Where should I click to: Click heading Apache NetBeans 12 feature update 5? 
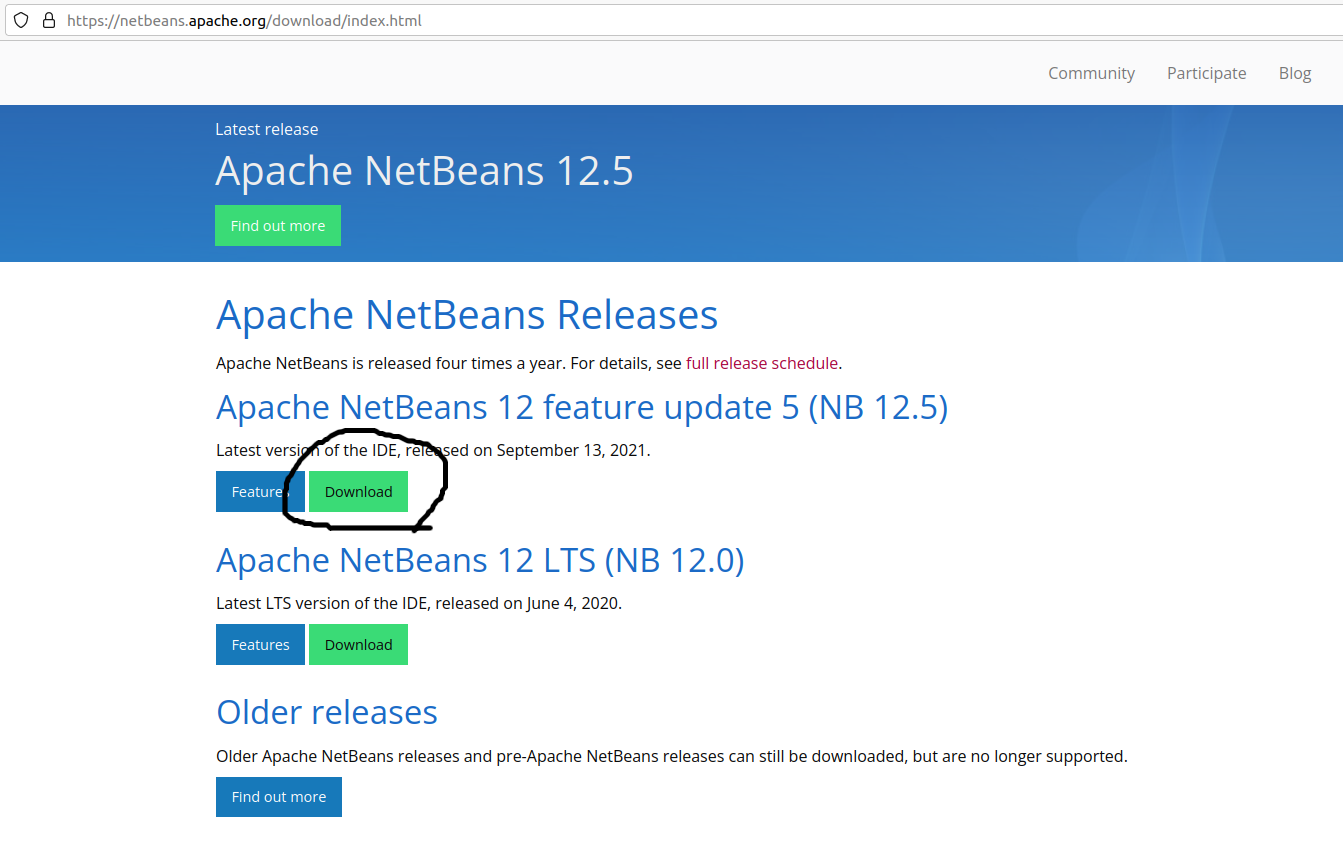coord(582,408)
